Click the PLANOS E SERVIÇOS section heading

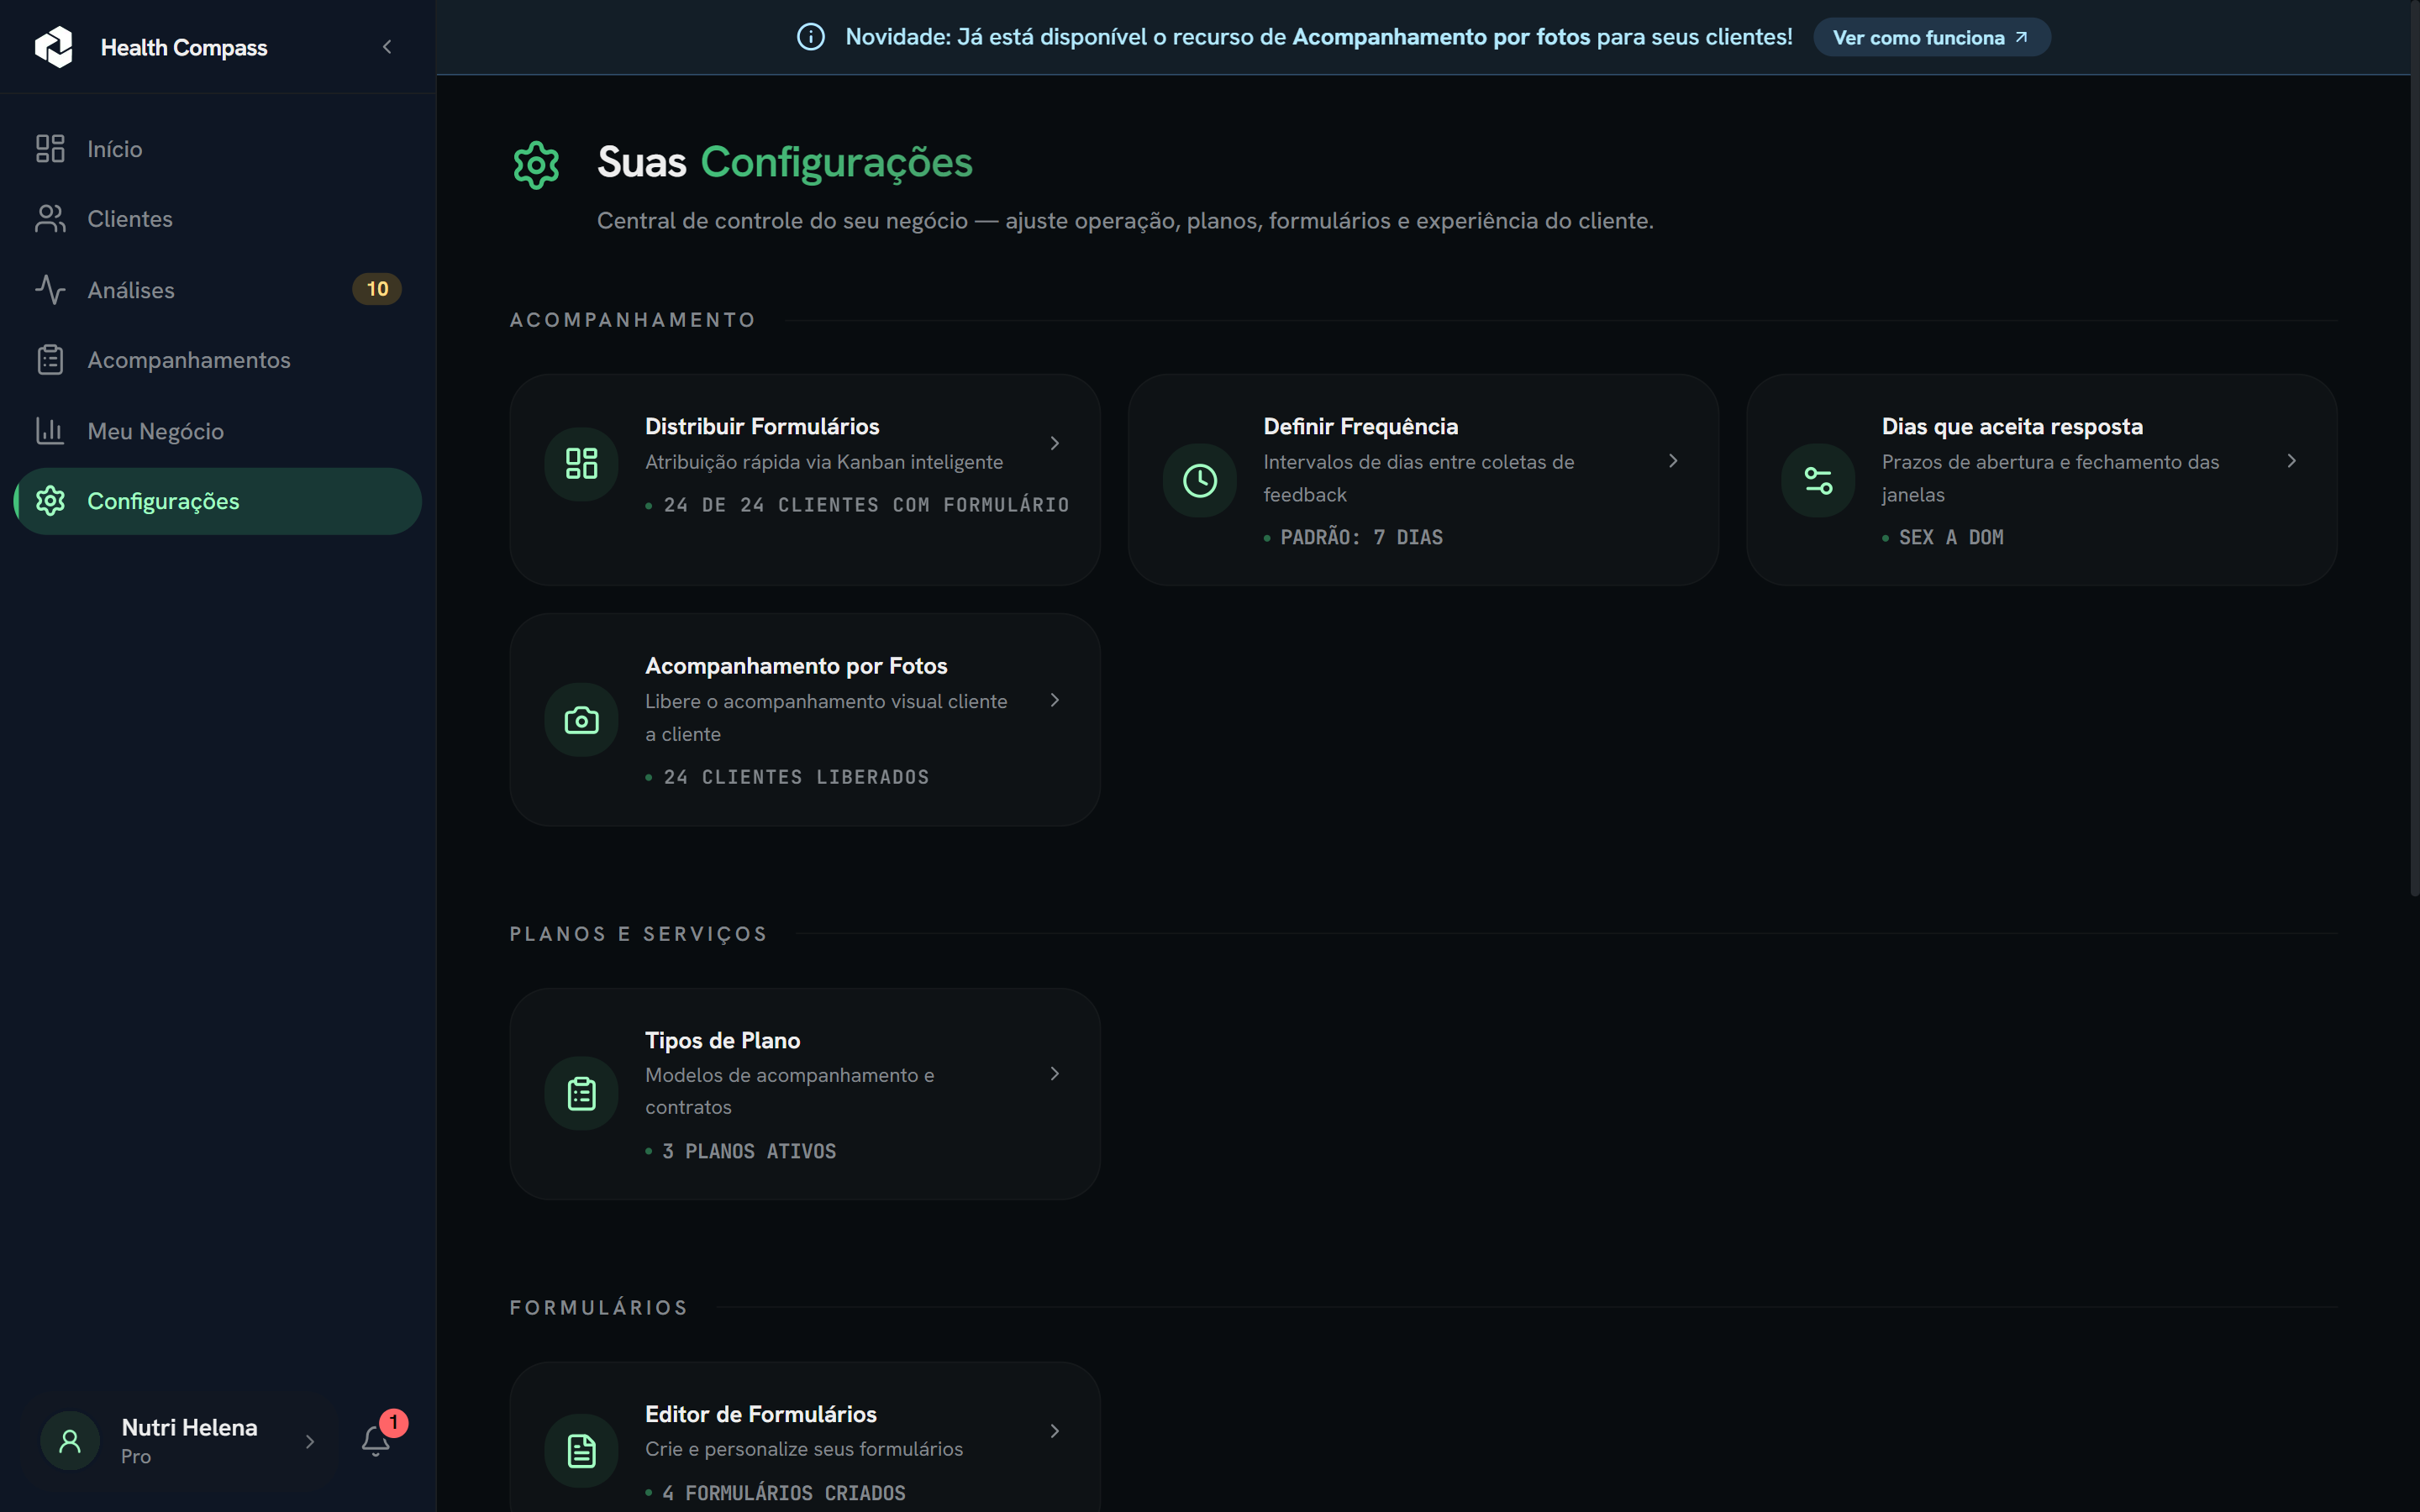639,934
